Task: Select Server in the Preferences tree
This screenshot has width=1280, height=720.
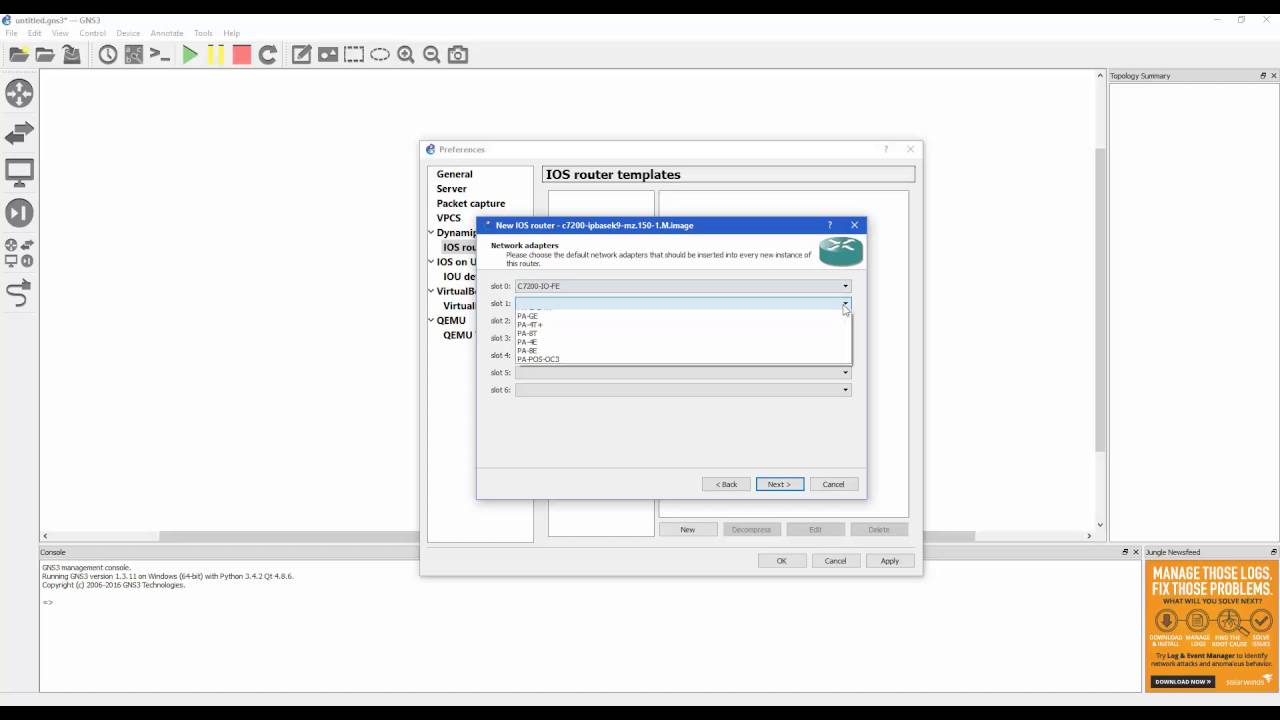Action: [451, 188]
